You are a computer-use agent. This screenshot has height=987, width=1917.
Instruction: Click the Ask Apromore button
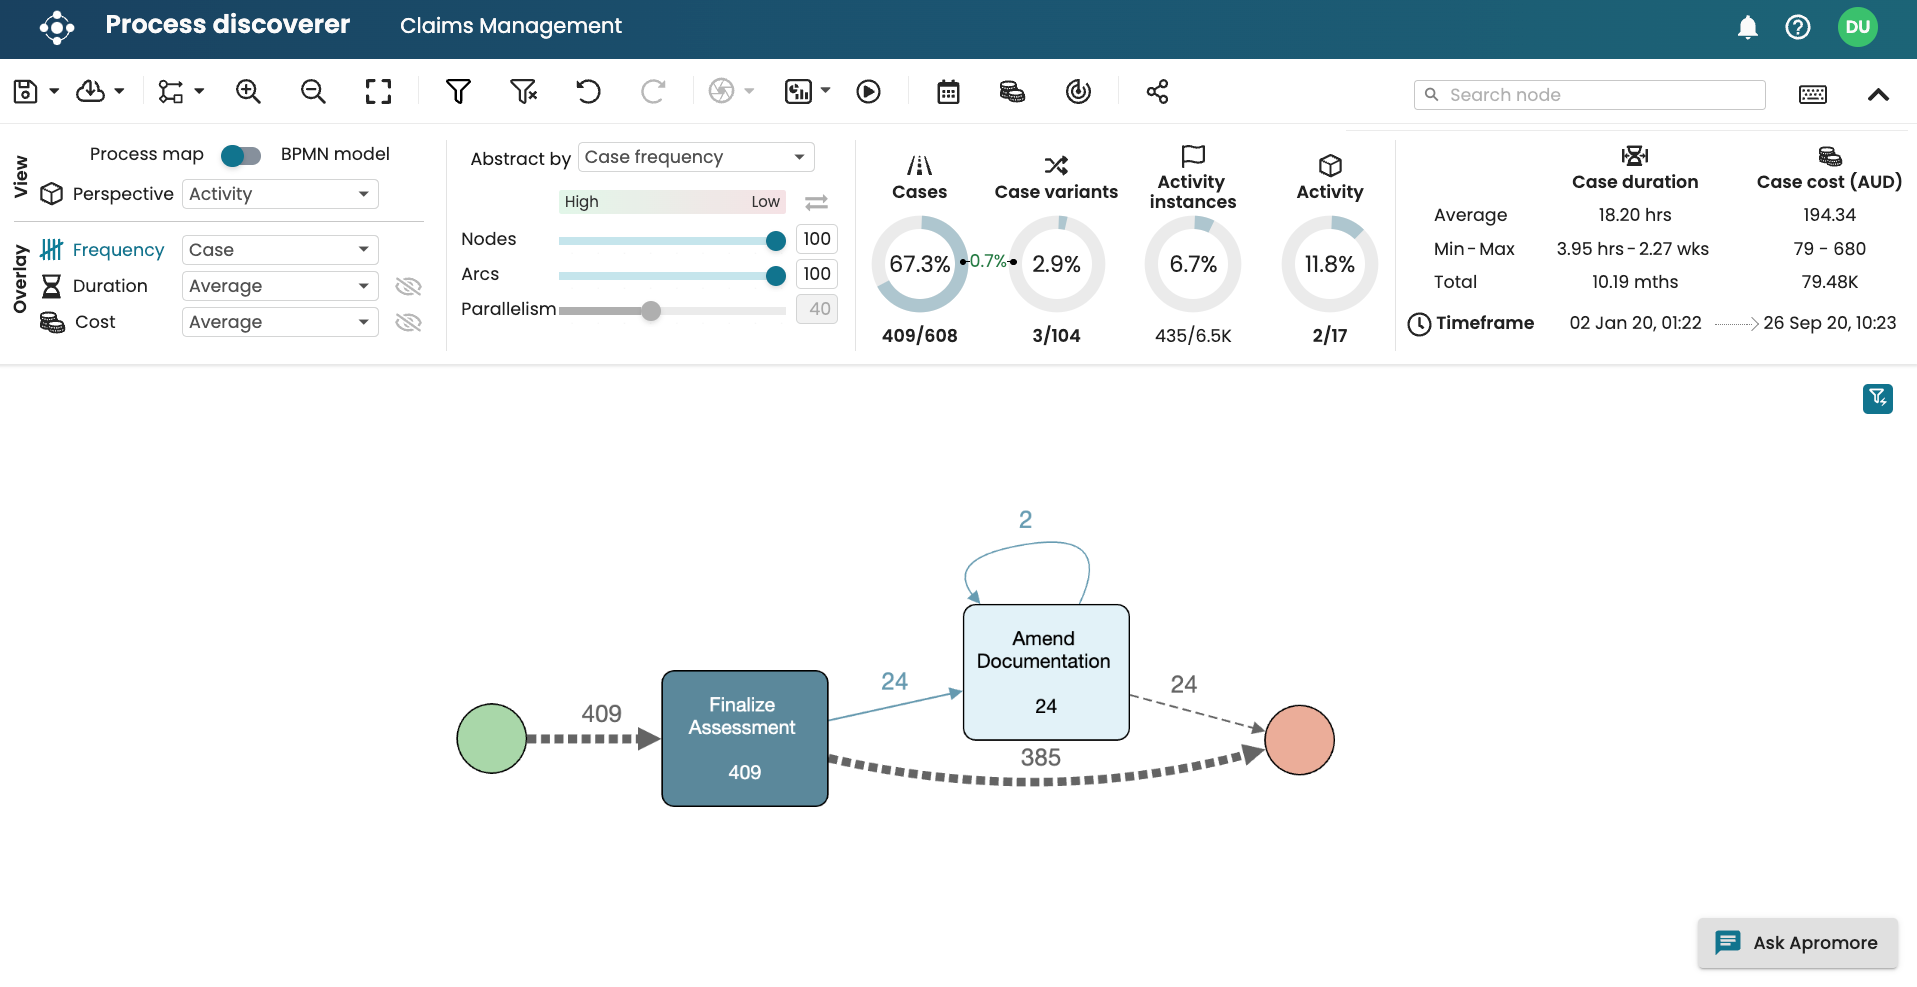click(1797, 943)
